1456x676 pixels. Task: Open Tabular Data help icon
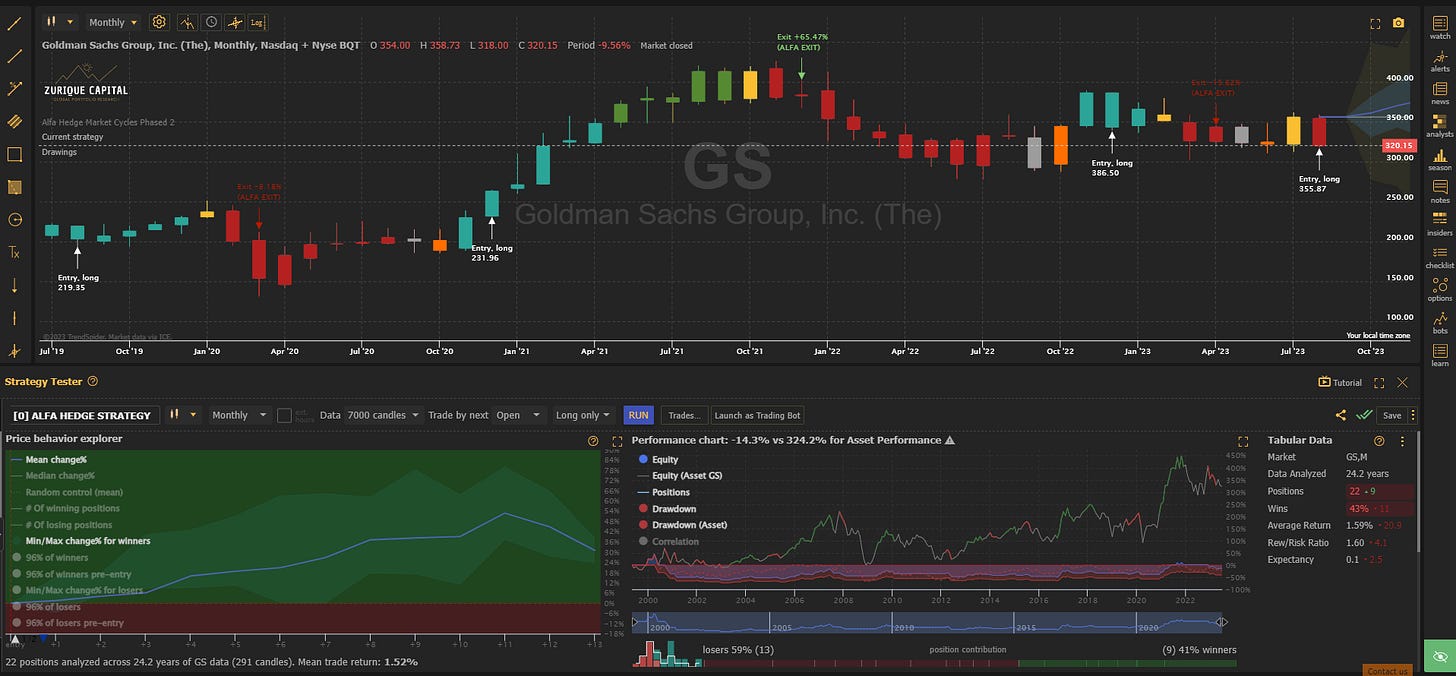click(1379, 440)
